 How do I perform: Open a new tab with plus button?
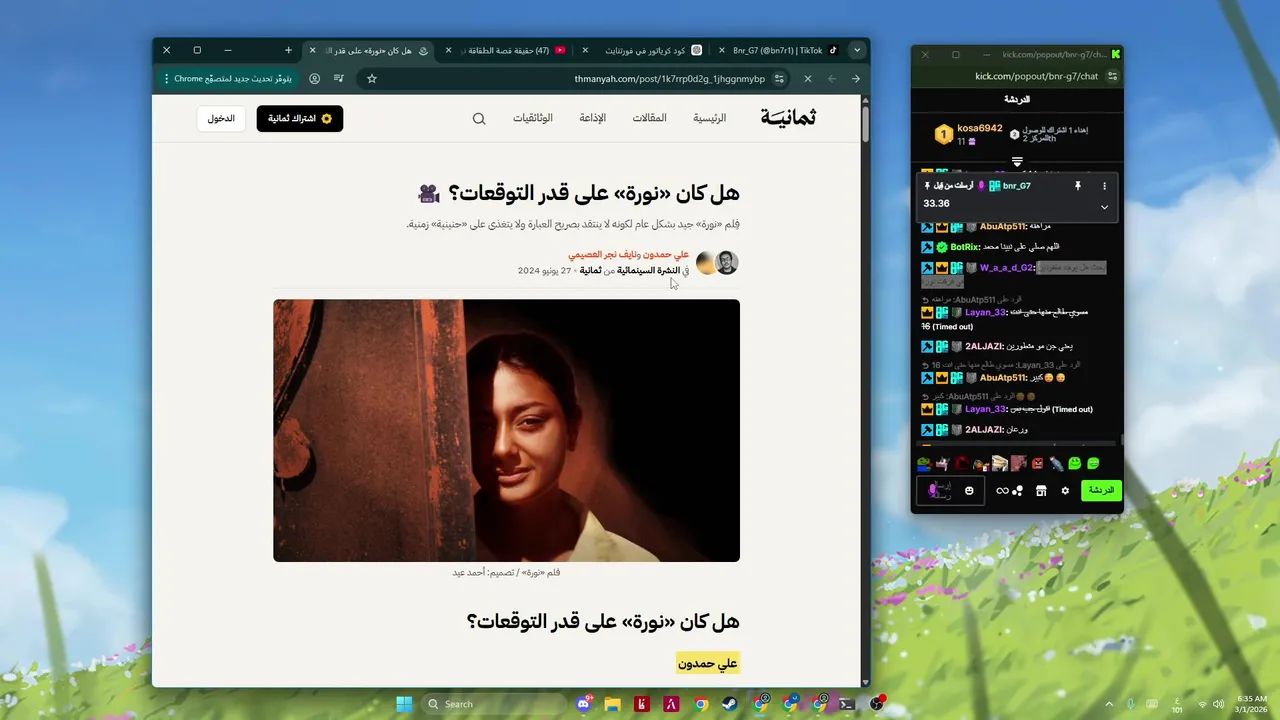click(x=288, y=50)
